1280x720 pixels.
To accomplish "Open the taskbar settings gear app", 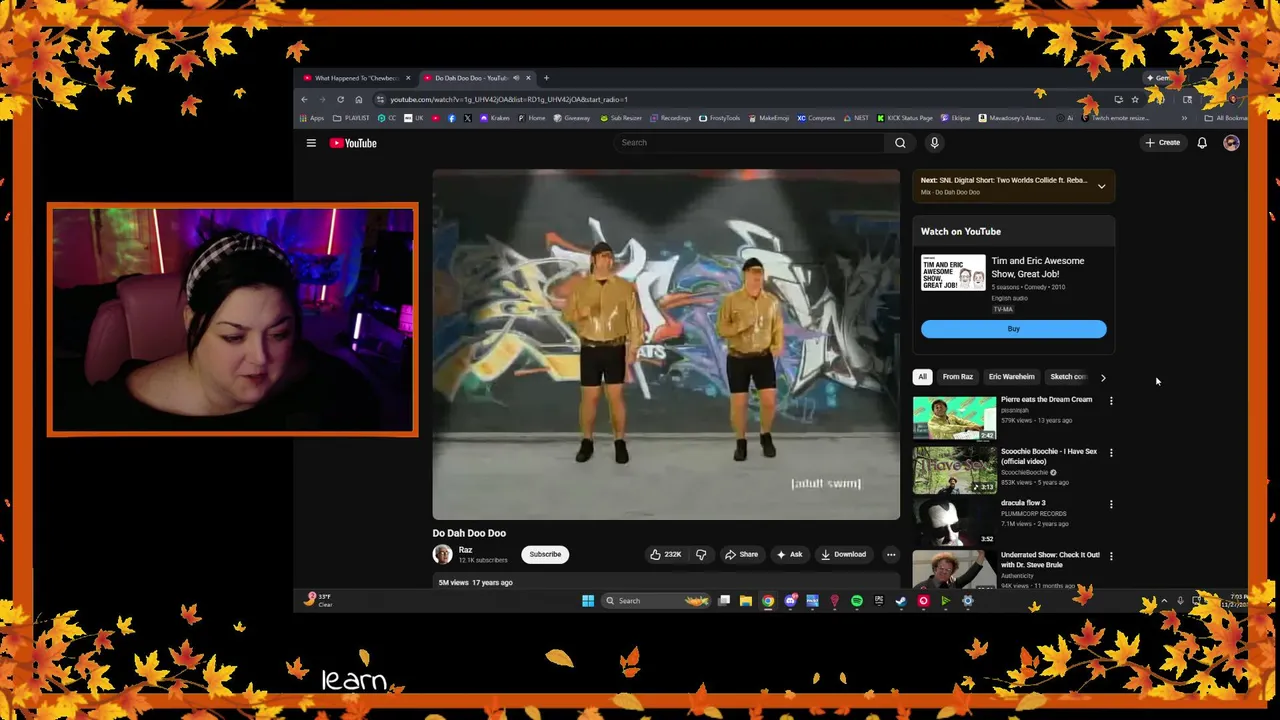I will 967,601.
